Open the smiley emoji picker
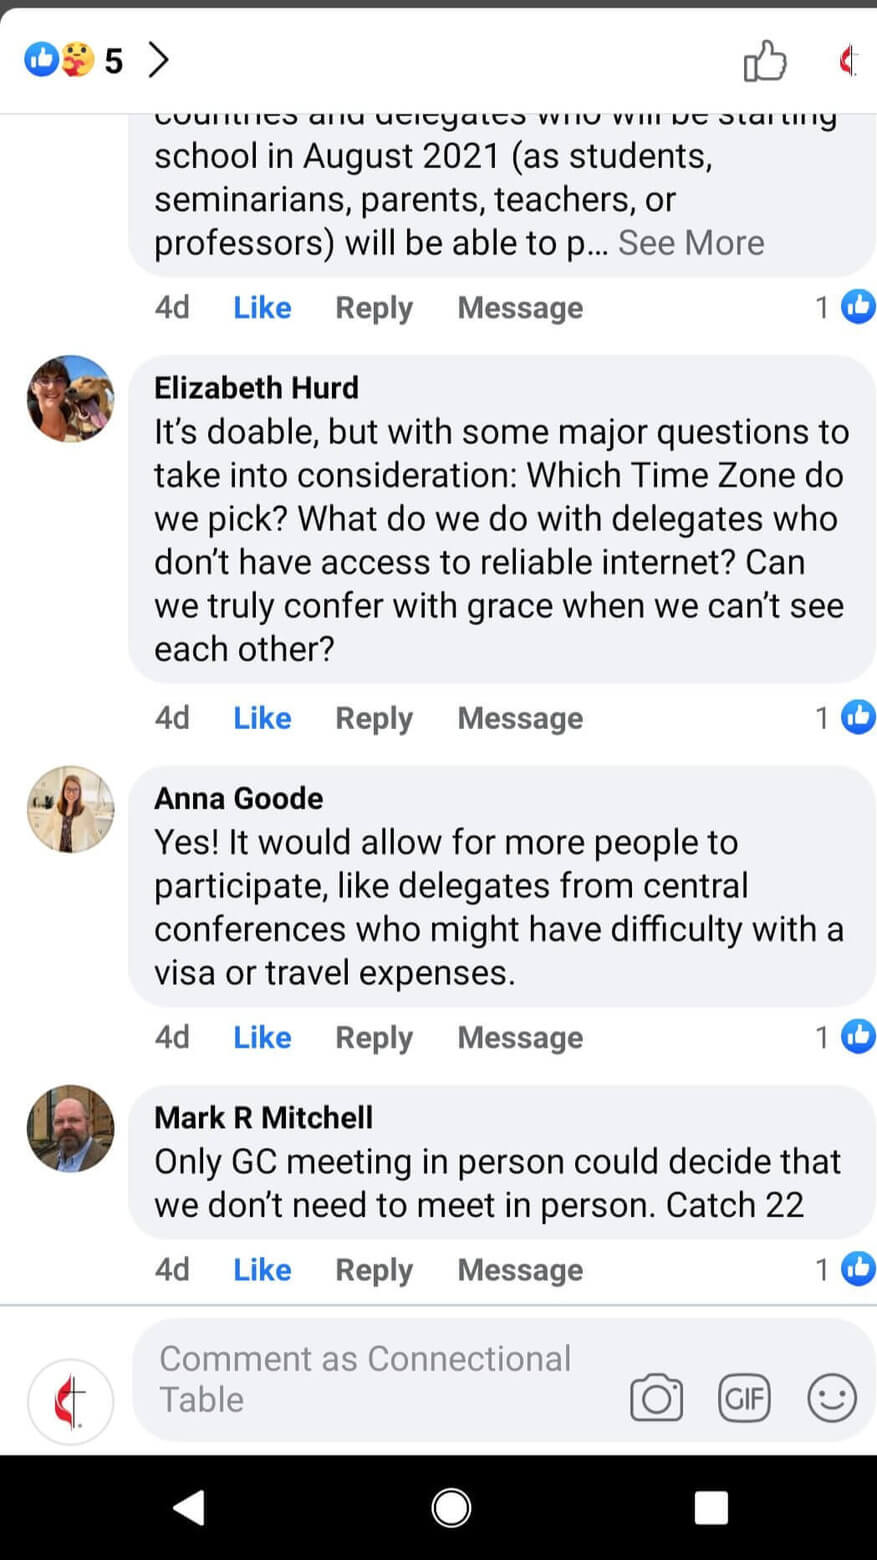877x1560 pixels. click(831, 1399)
